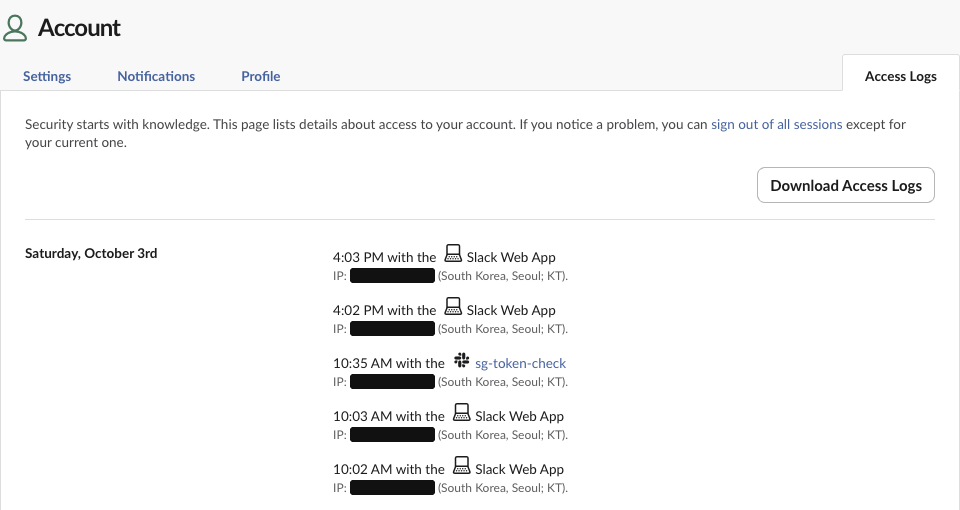Click the 4:03 PM with the text

pyautogui.click(x=384, y=257)
